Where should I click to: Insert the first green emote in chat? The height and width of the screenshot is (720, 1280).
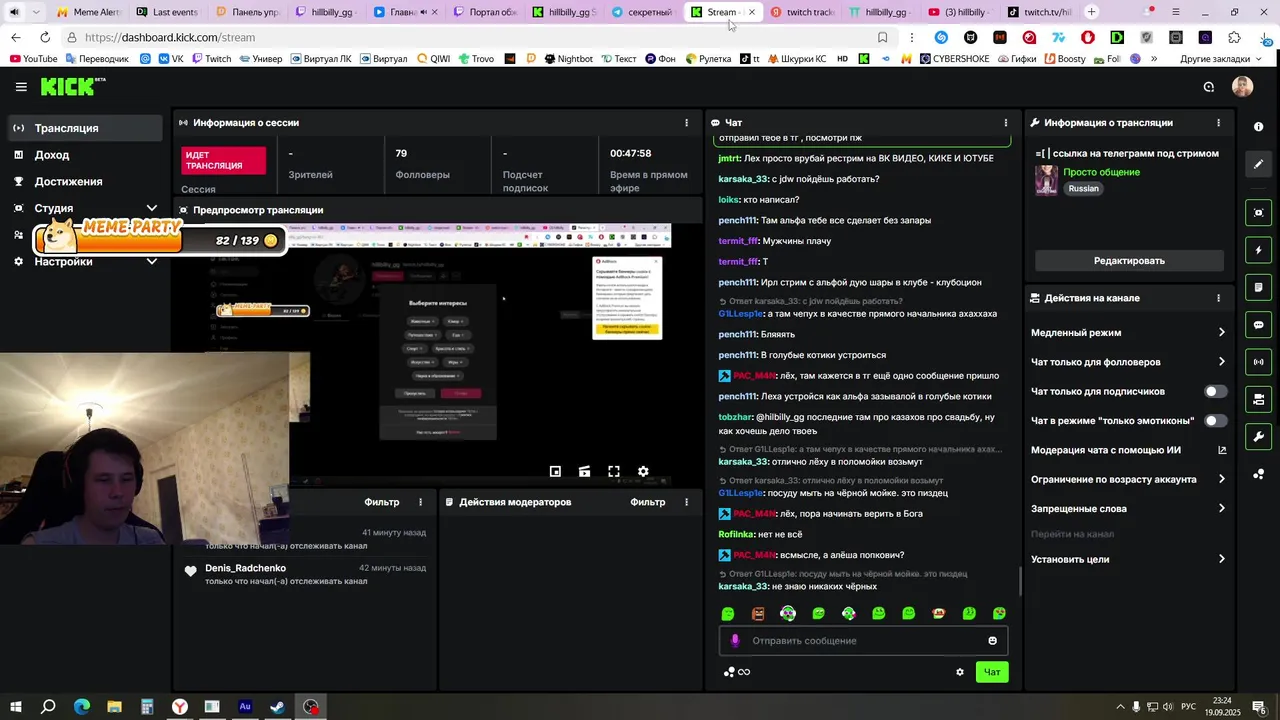pos(728,614)
